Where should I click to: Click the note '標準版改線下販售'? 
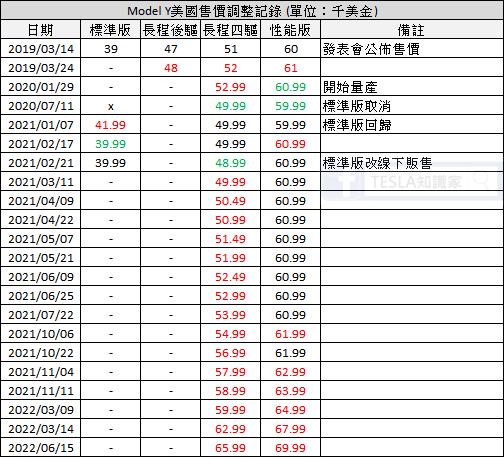click(378, 163)
